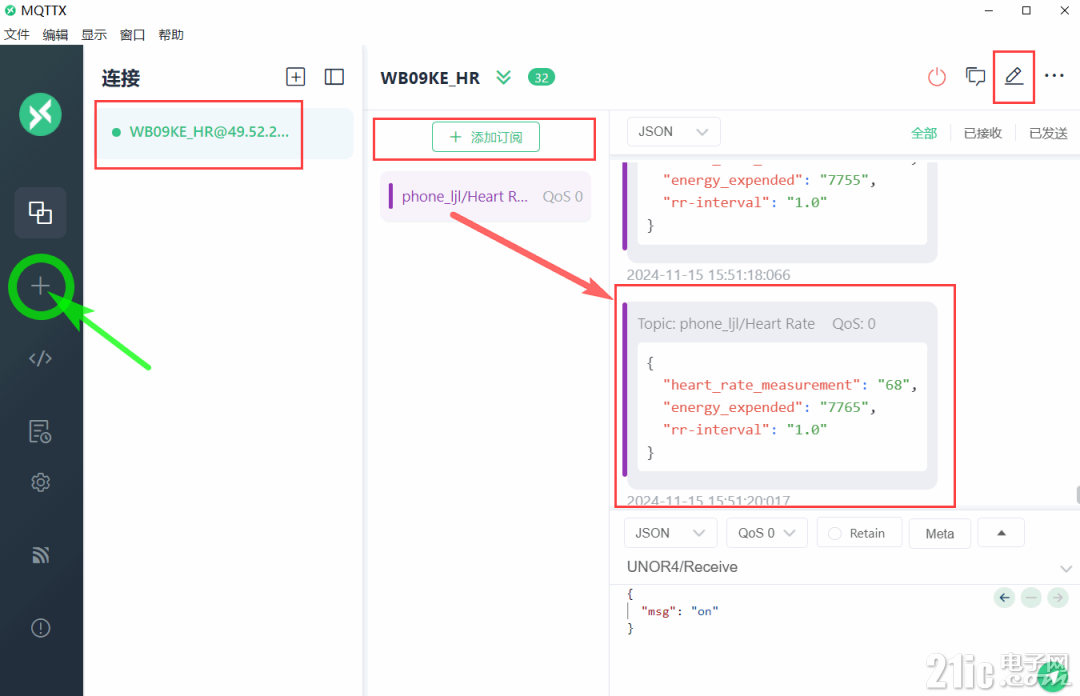The height and width of the screenshot is (696, 1080).
Task: Toggle the Retain radio option
Action: coord(859,533)
